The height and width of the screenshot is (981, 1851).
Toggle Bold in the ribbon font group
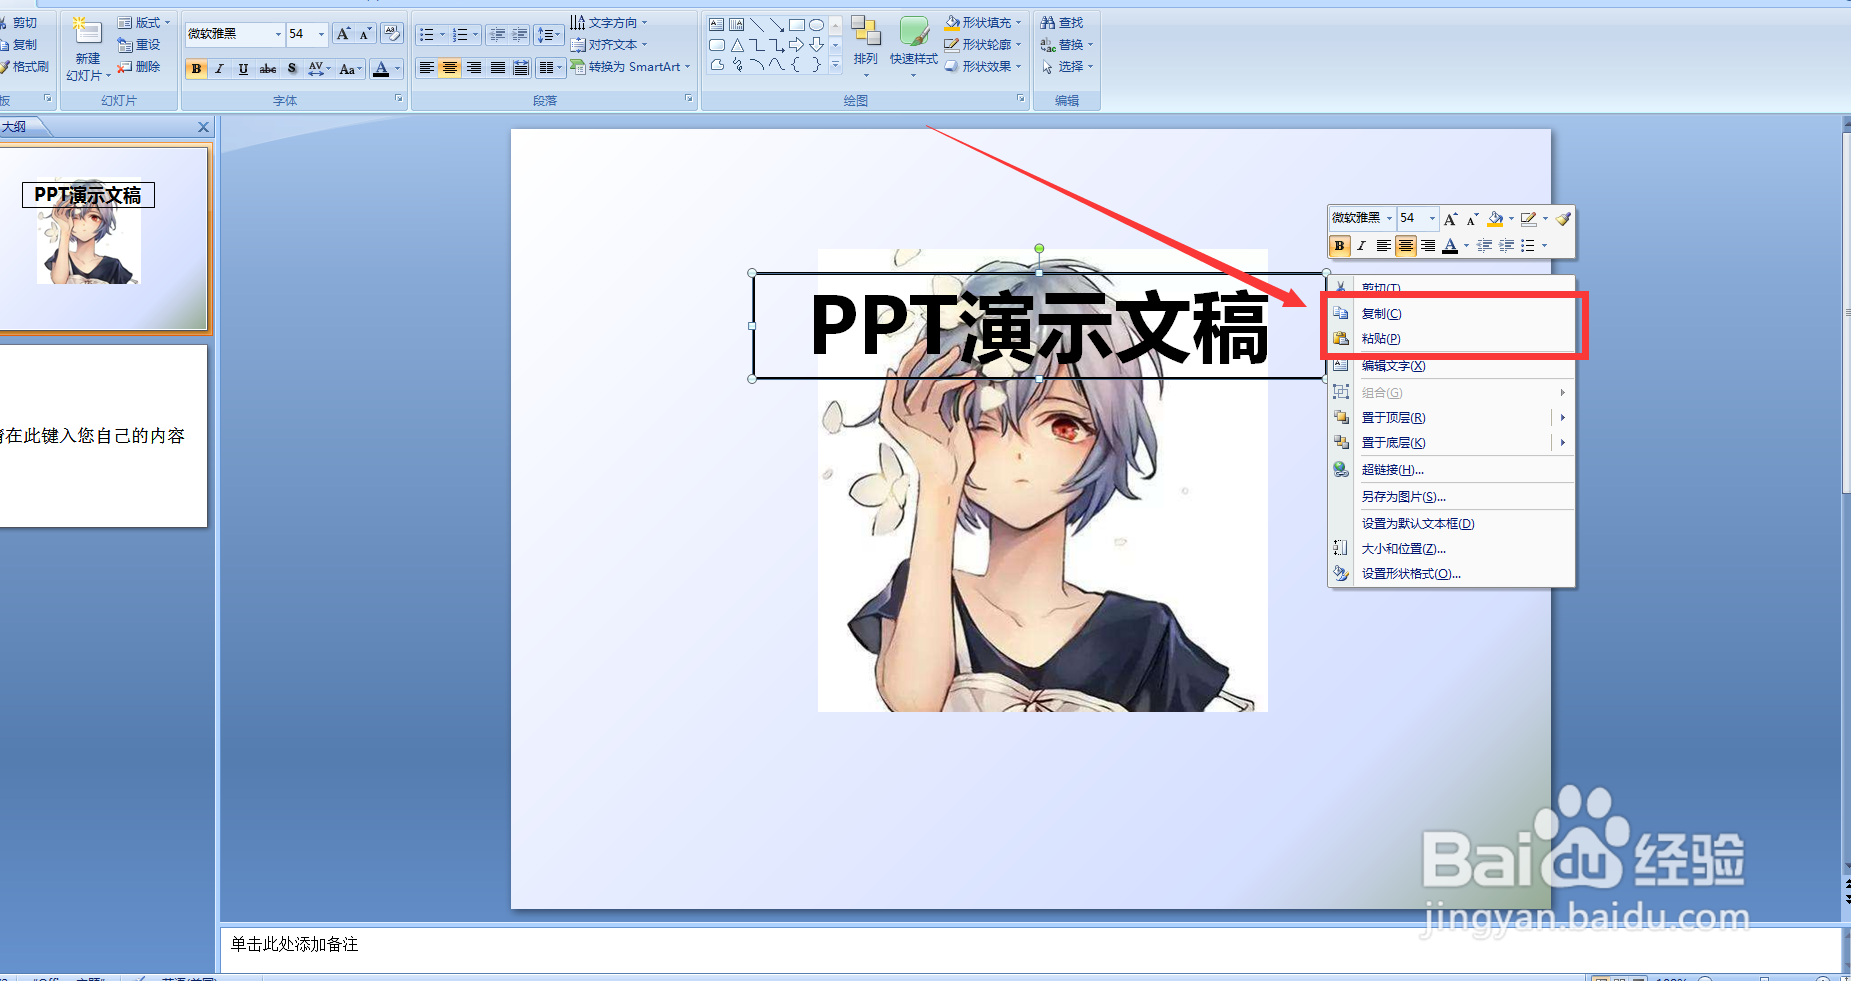196,69
